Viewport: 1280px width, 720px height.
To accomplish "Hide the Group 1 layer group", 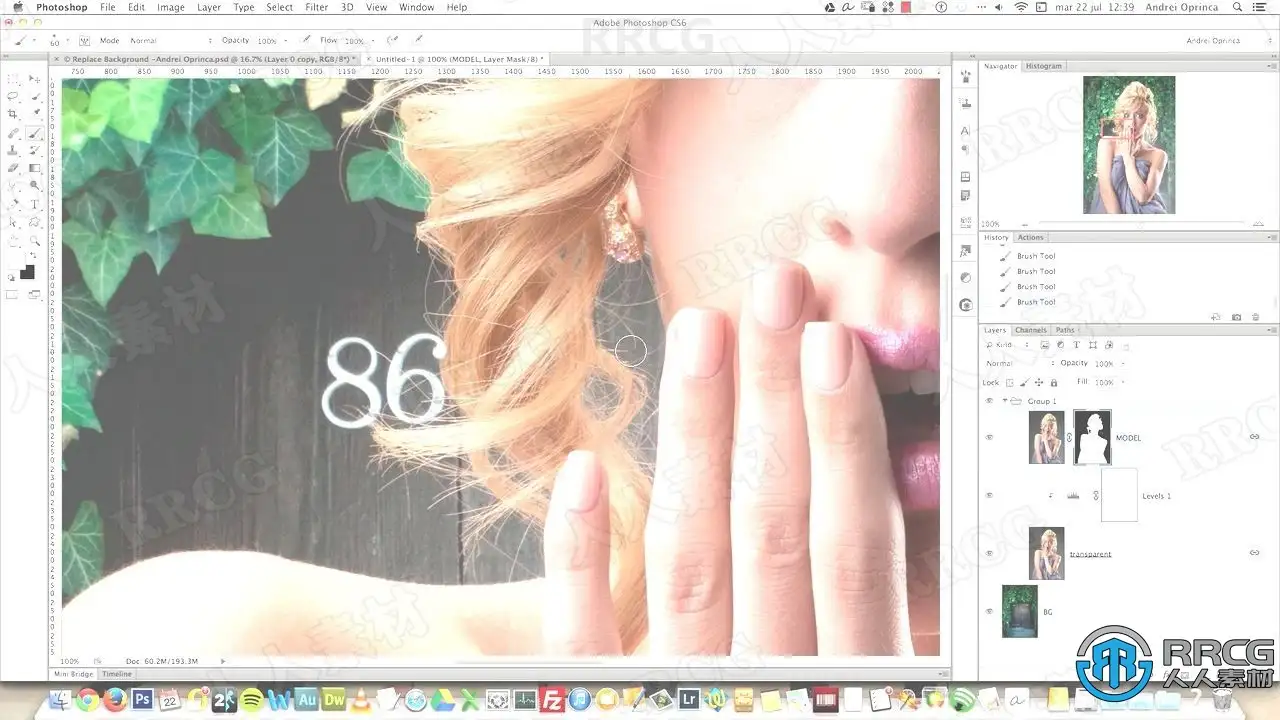I will [989, 401].
